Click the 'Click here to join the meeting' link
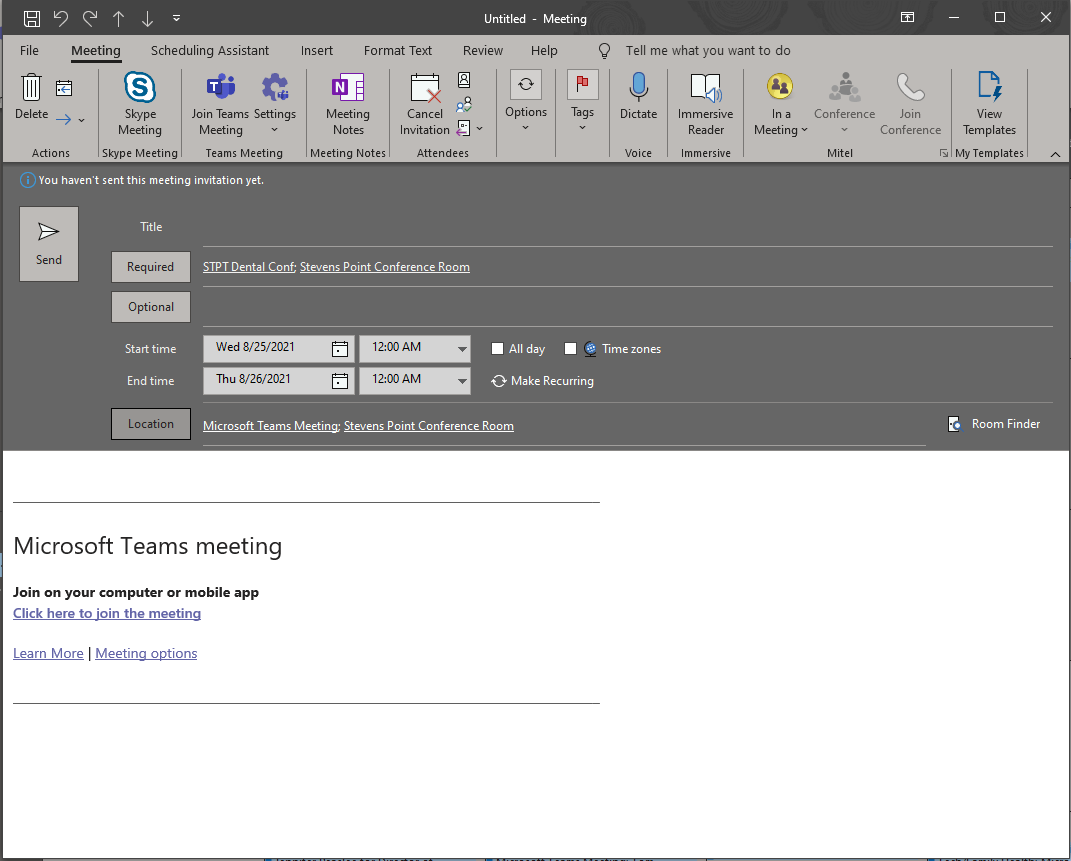This screenshot has height=861, width=1071. pyautogui.click(x=107, y=613)
